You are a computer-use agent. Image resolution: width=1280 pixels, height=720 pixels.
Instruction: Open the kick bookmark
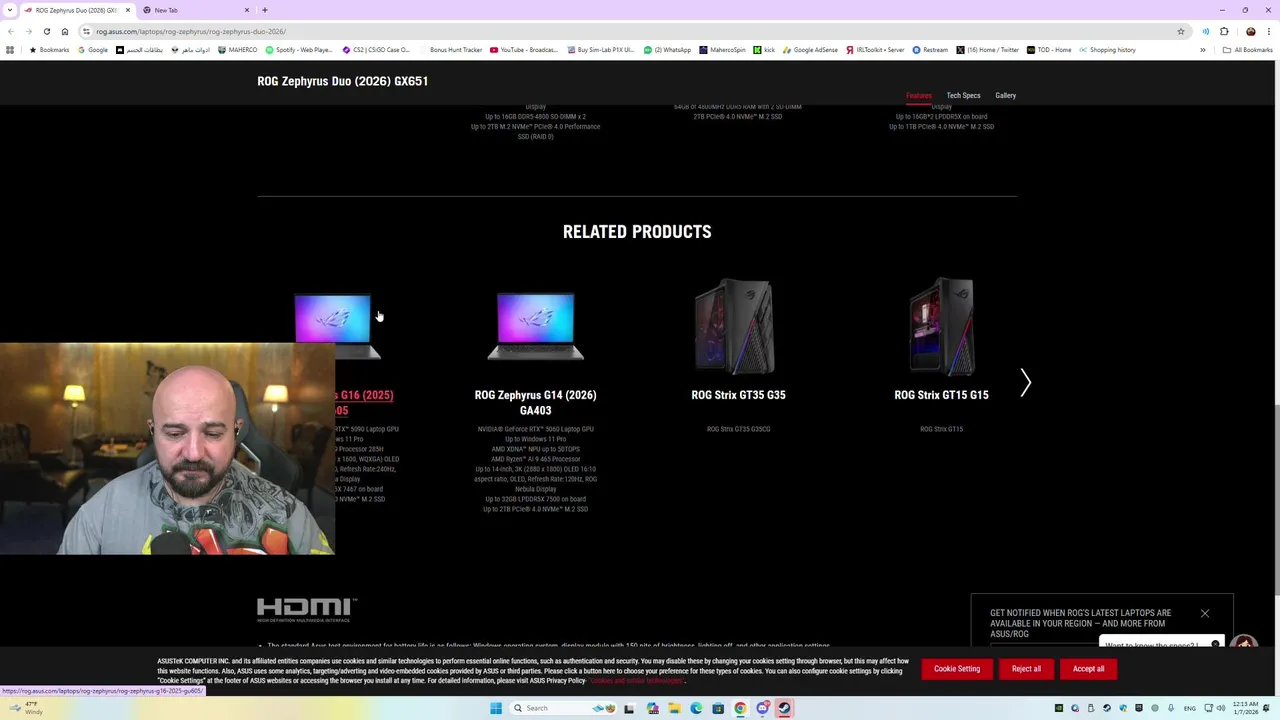coord(764,50)
